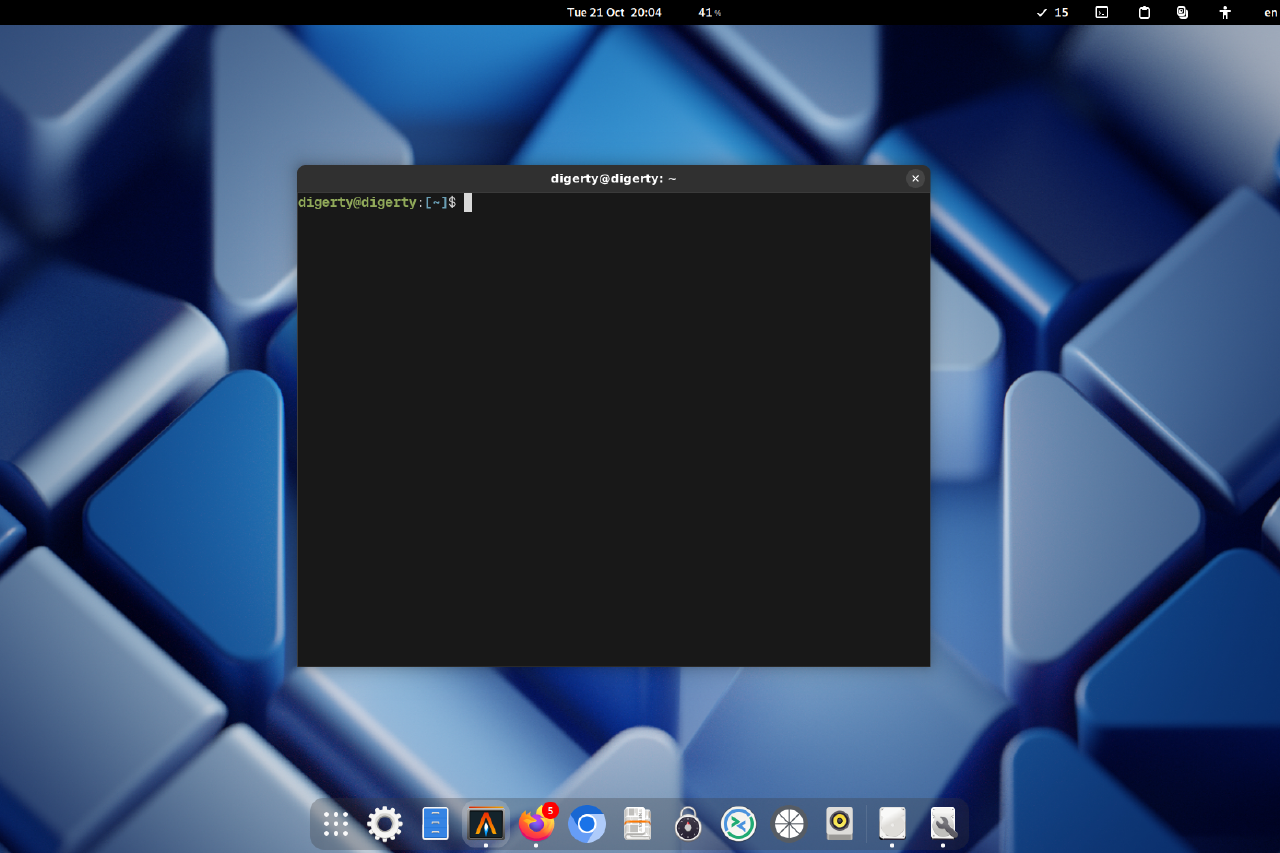Open the green double-arrow remote app in dock
The image size is (1280, 853).
tap(738, 824)
